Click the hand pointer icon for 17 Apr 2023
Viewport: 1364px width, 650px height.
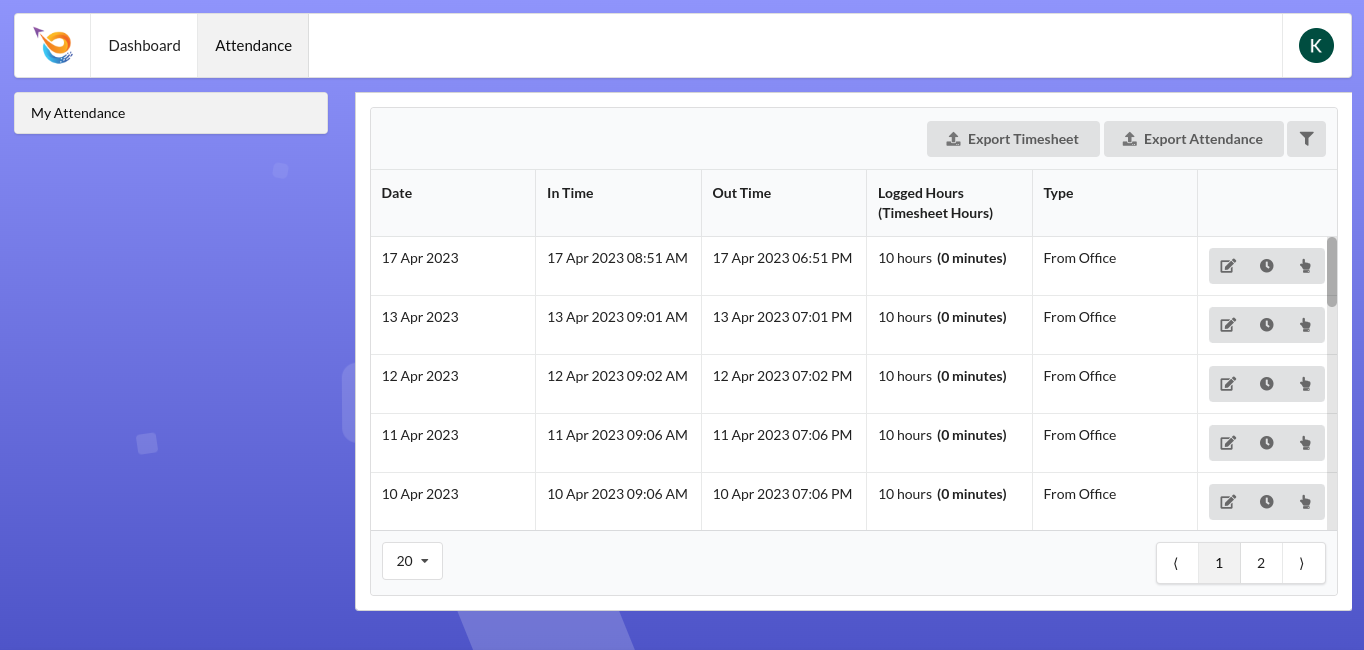1305,266
